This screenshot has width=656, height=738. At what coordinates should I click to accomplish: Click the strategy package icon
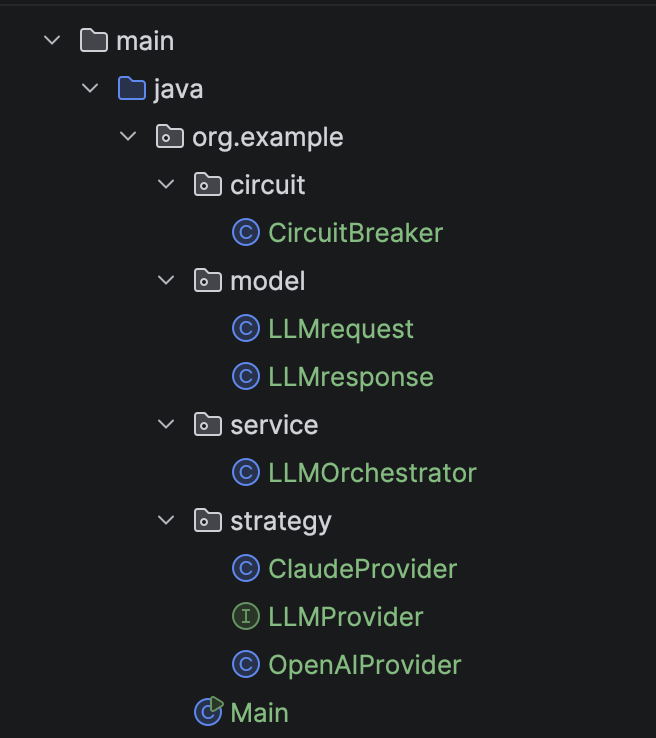pos(208,521)
